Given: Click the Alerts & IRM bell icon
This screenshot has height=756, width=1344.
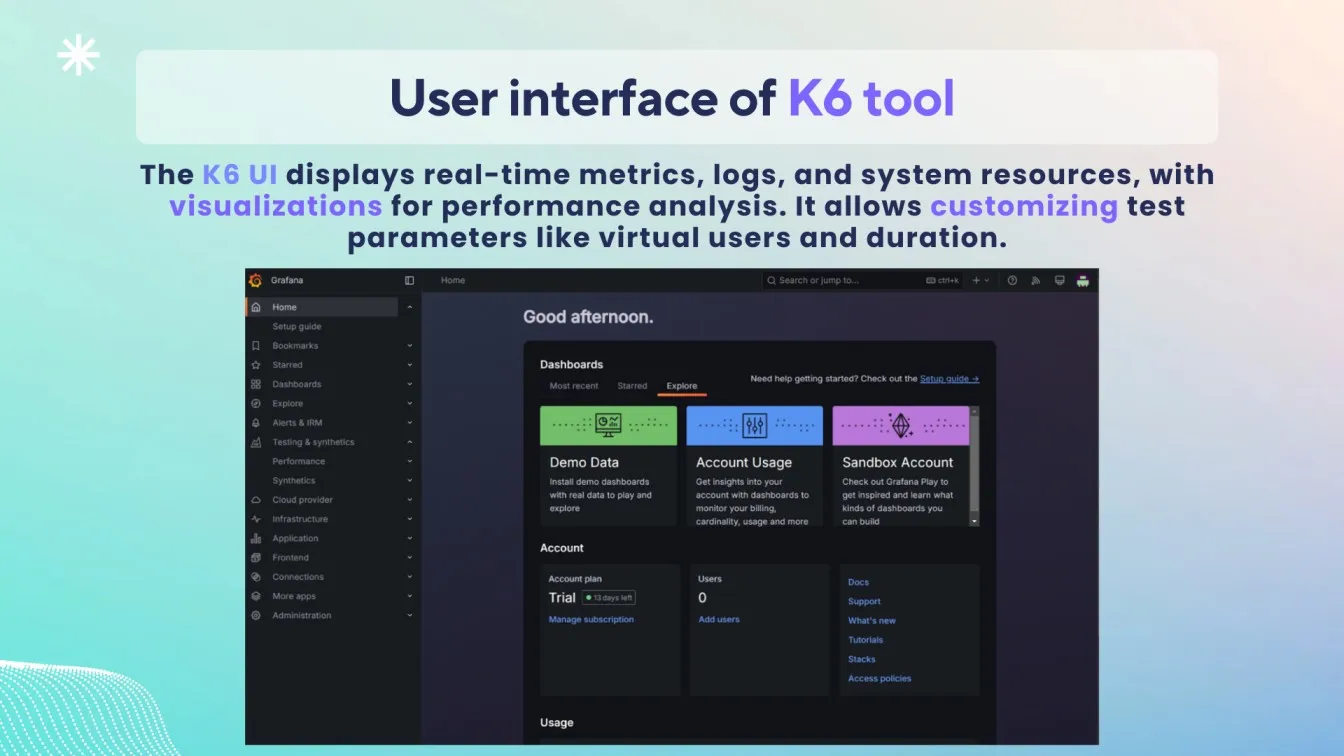Looking at the screenshot, I should (x=256, y=423).
